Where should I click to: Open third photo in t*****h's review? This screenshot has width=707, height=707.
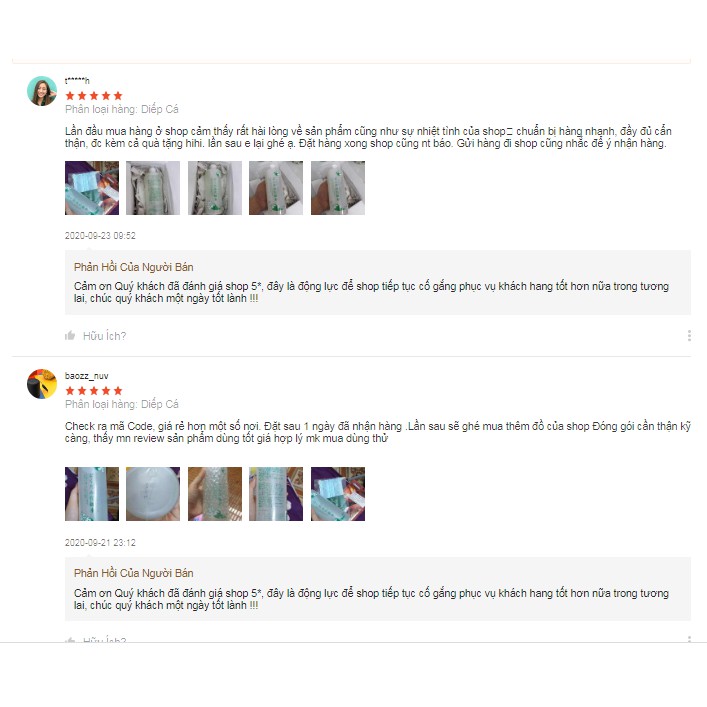[x=215, y=188]
